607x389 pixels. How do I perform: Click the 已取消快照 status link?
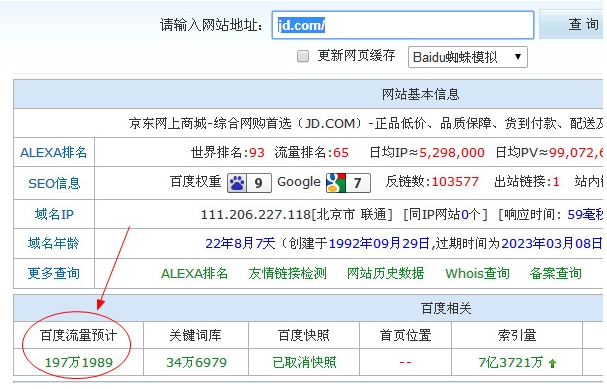pyautogui.click(x=304, y=363)
